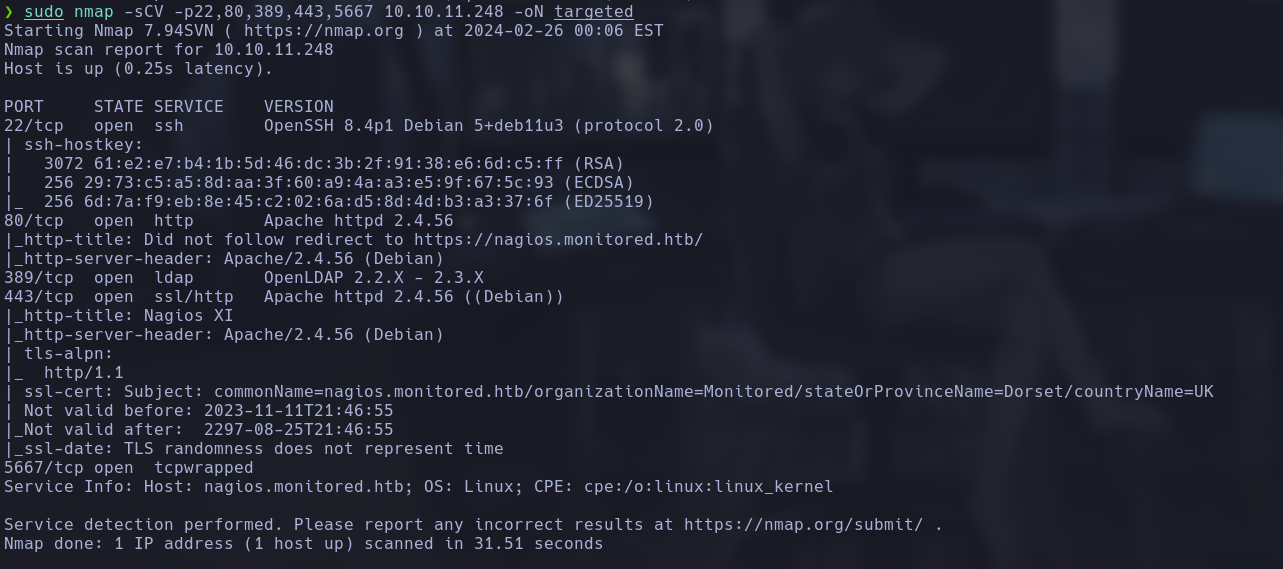Click the RSA ssh-hostkey fingerprint line
Viewport: 1283px width, 569px height.
324,164
